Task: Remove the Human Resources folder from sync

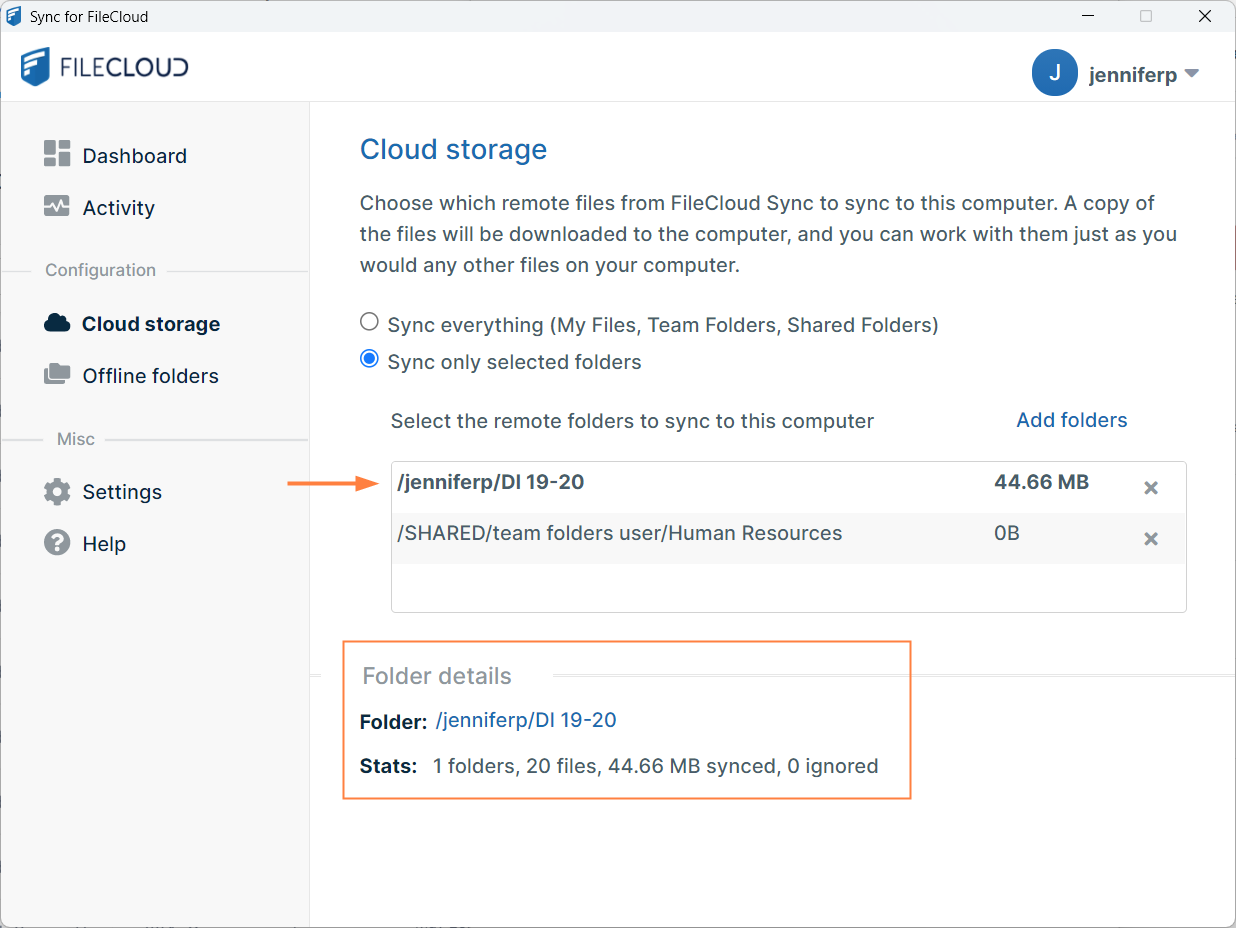Action: click(1151, 539)
